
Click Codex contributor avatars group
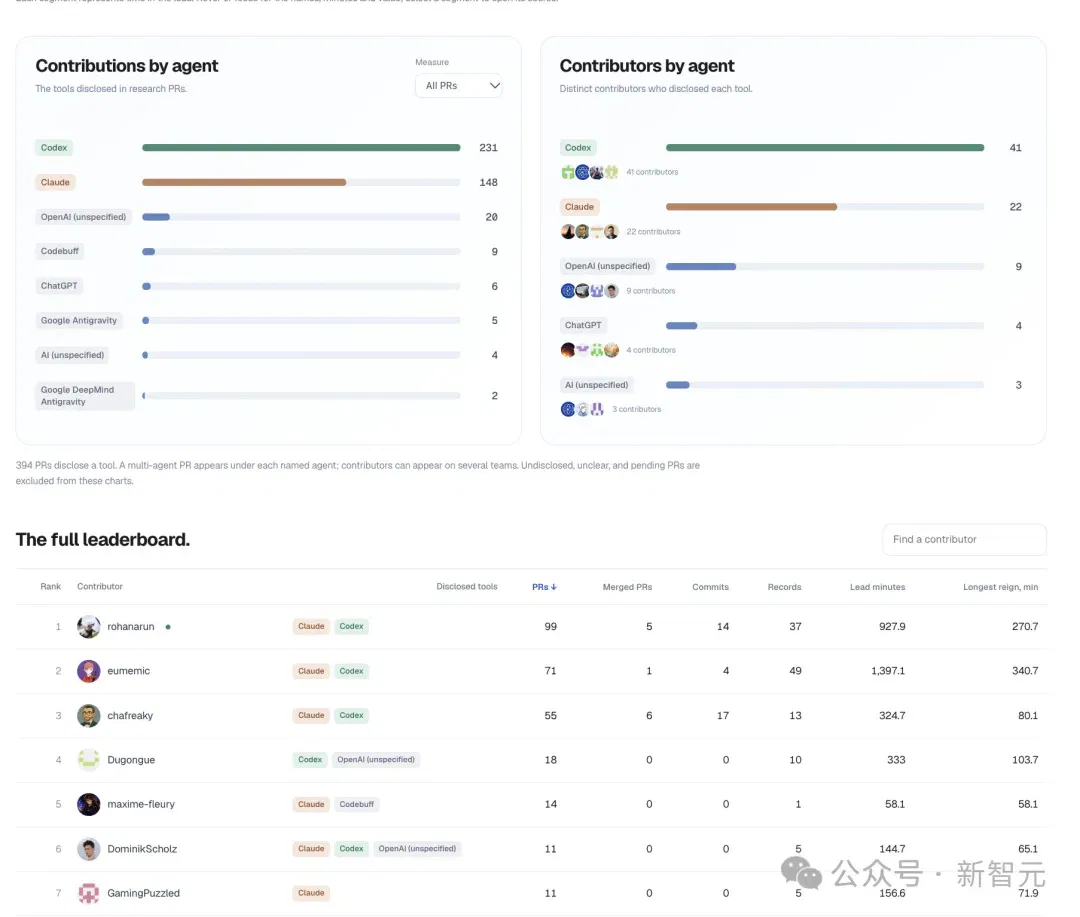[590, 172]
